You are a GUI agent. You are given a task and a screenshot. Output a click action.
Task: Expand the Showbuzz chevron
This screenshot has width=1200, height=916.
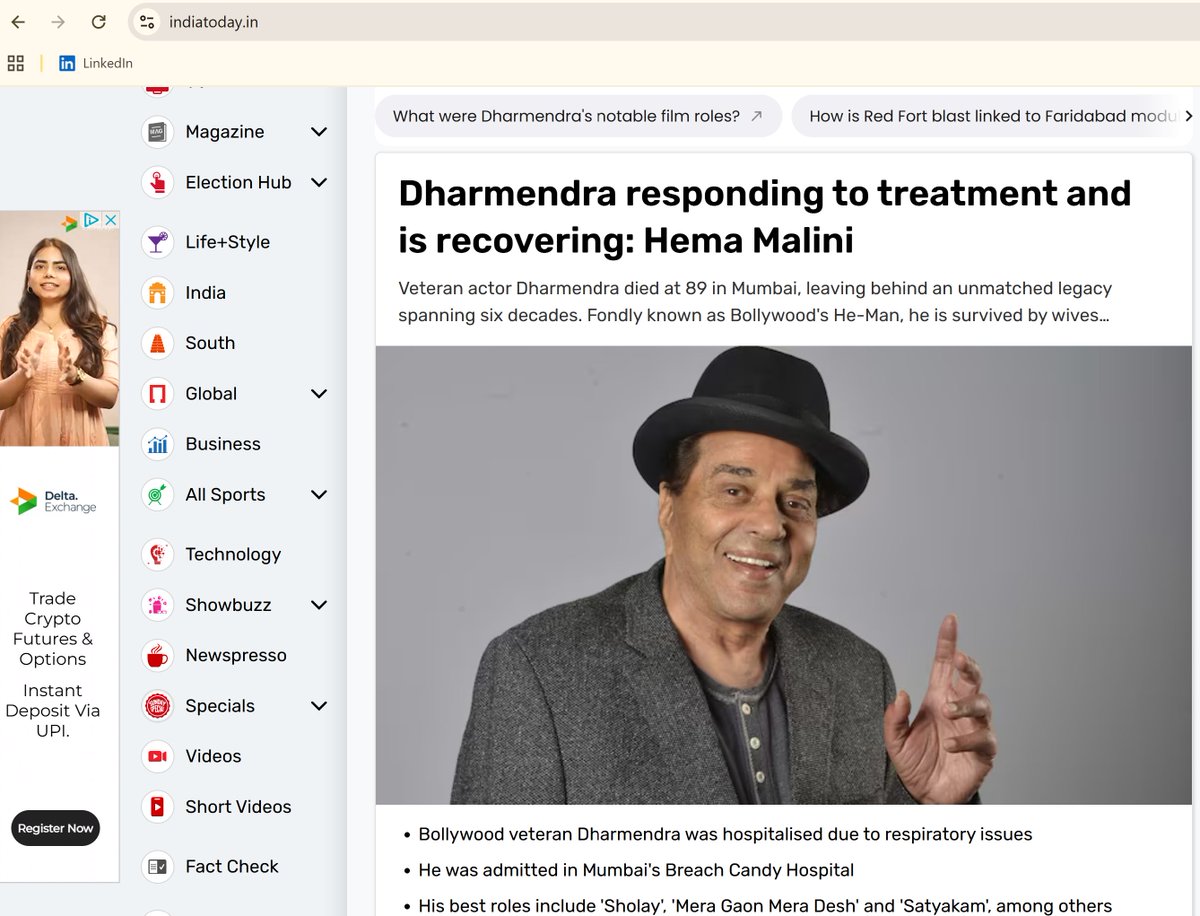(319, 605)
